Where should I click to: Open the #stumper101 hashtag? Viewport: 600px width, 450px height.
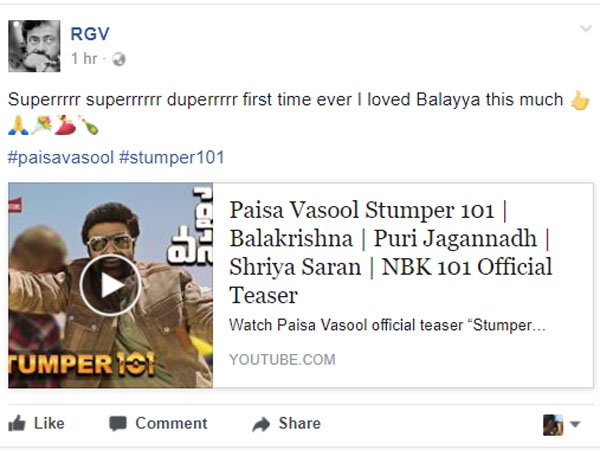pos(172,158)
